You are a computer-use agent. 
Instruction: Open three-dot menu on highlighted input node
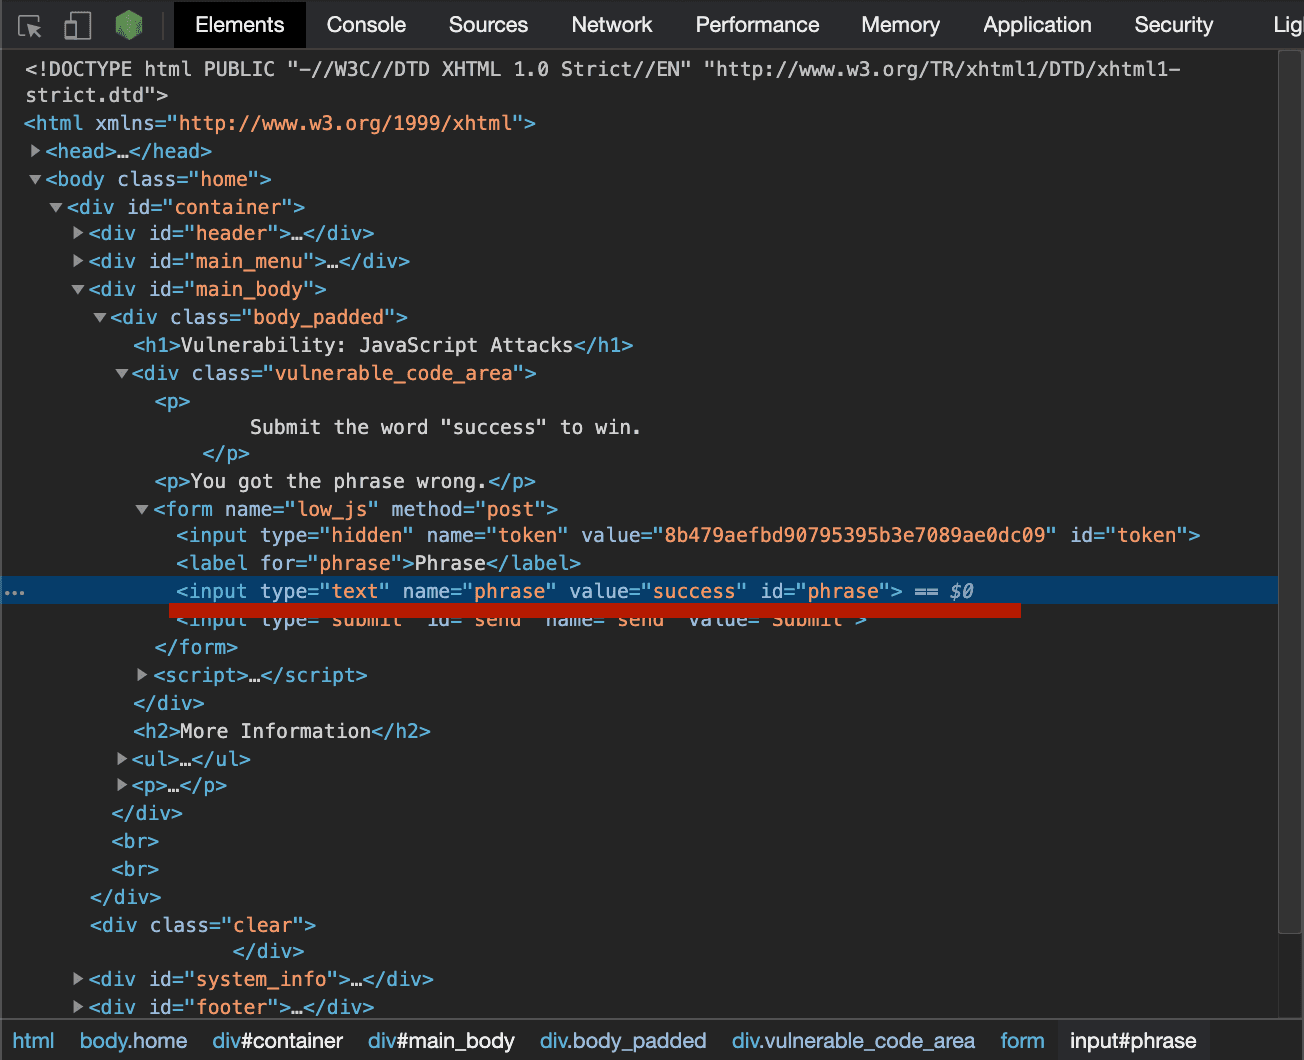(x=14, y=591)
